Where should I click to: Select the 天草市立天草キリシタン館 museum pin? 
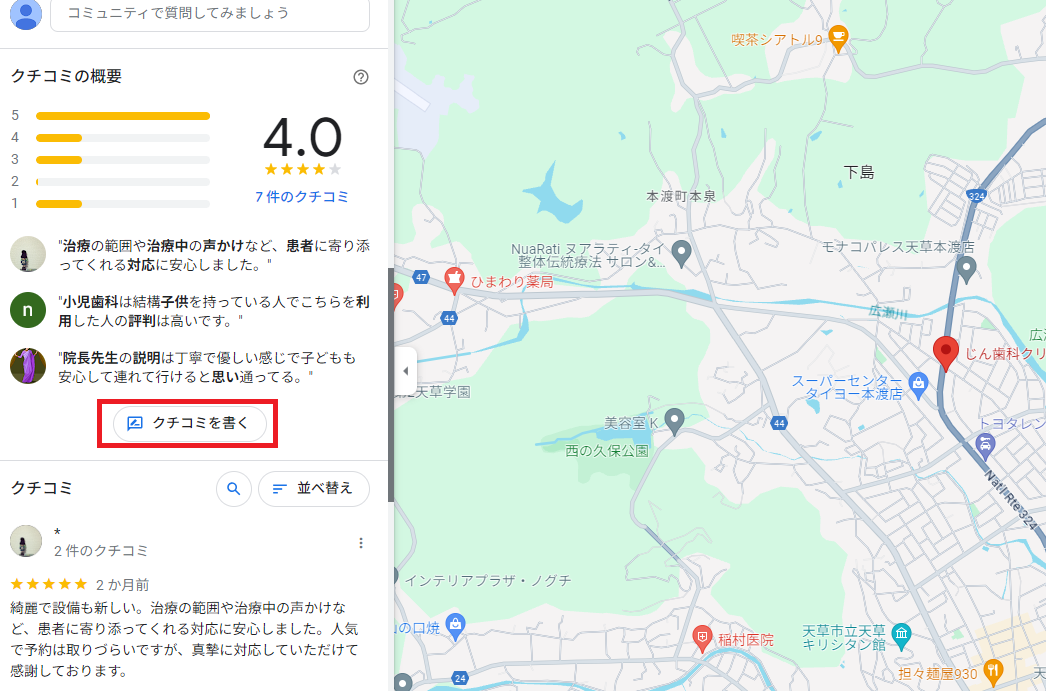click(x=901, y=633)
